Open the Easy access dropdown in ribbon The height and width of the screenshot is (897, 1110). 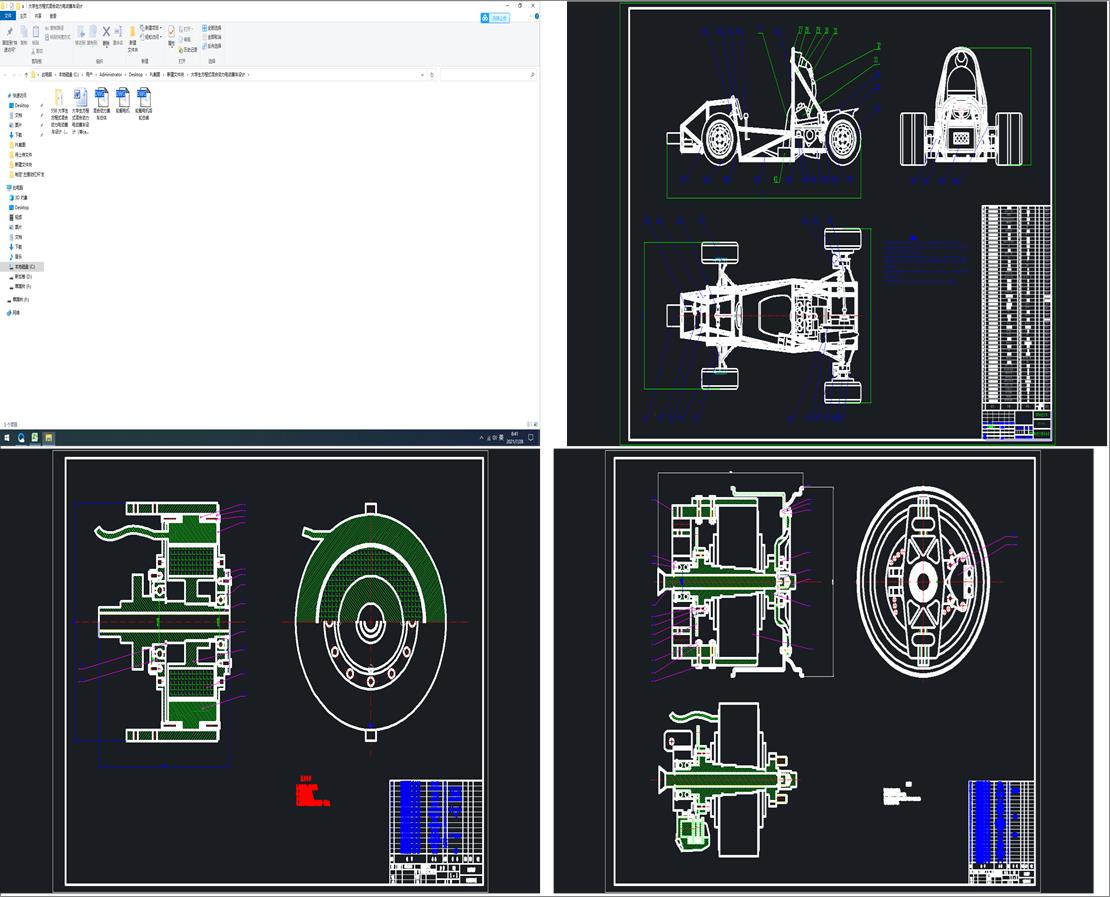151,37
